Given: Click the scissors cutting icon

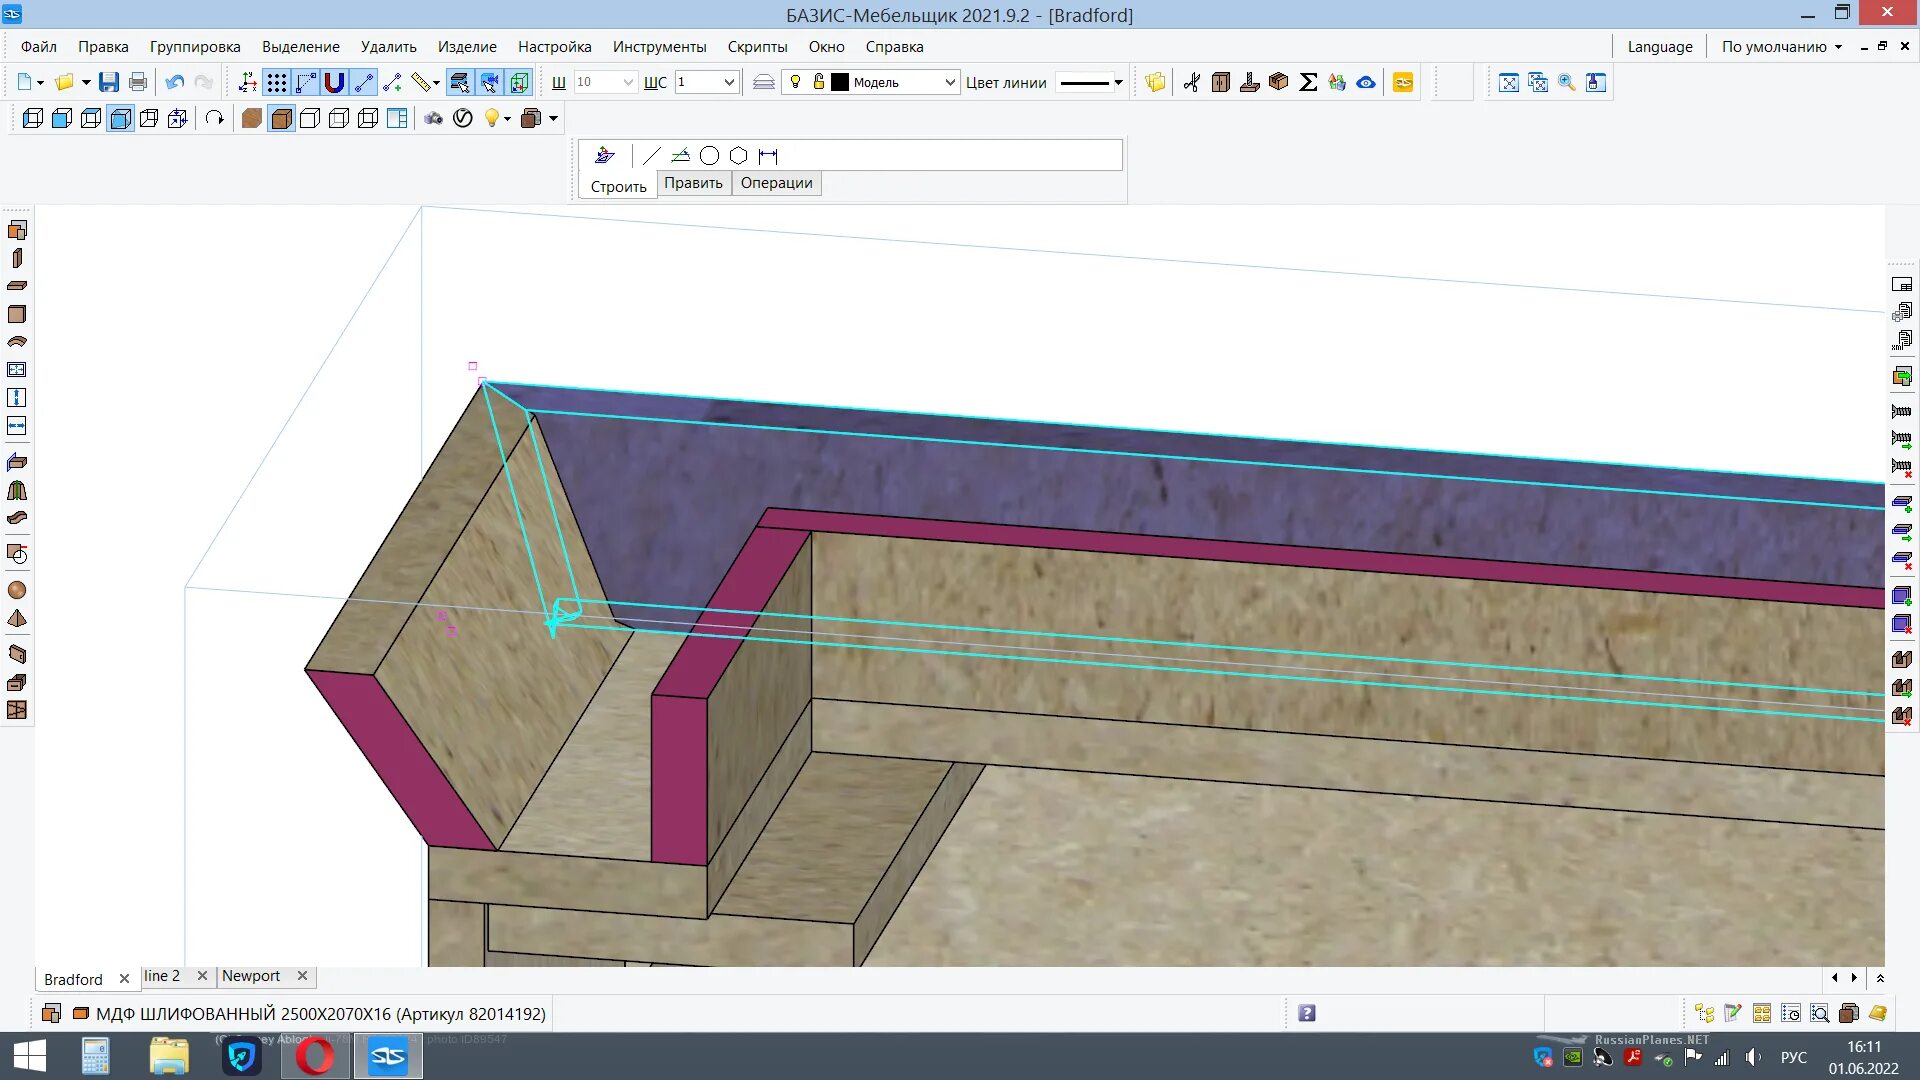Looking at the screenshot, I should [x=1191, y=83].
